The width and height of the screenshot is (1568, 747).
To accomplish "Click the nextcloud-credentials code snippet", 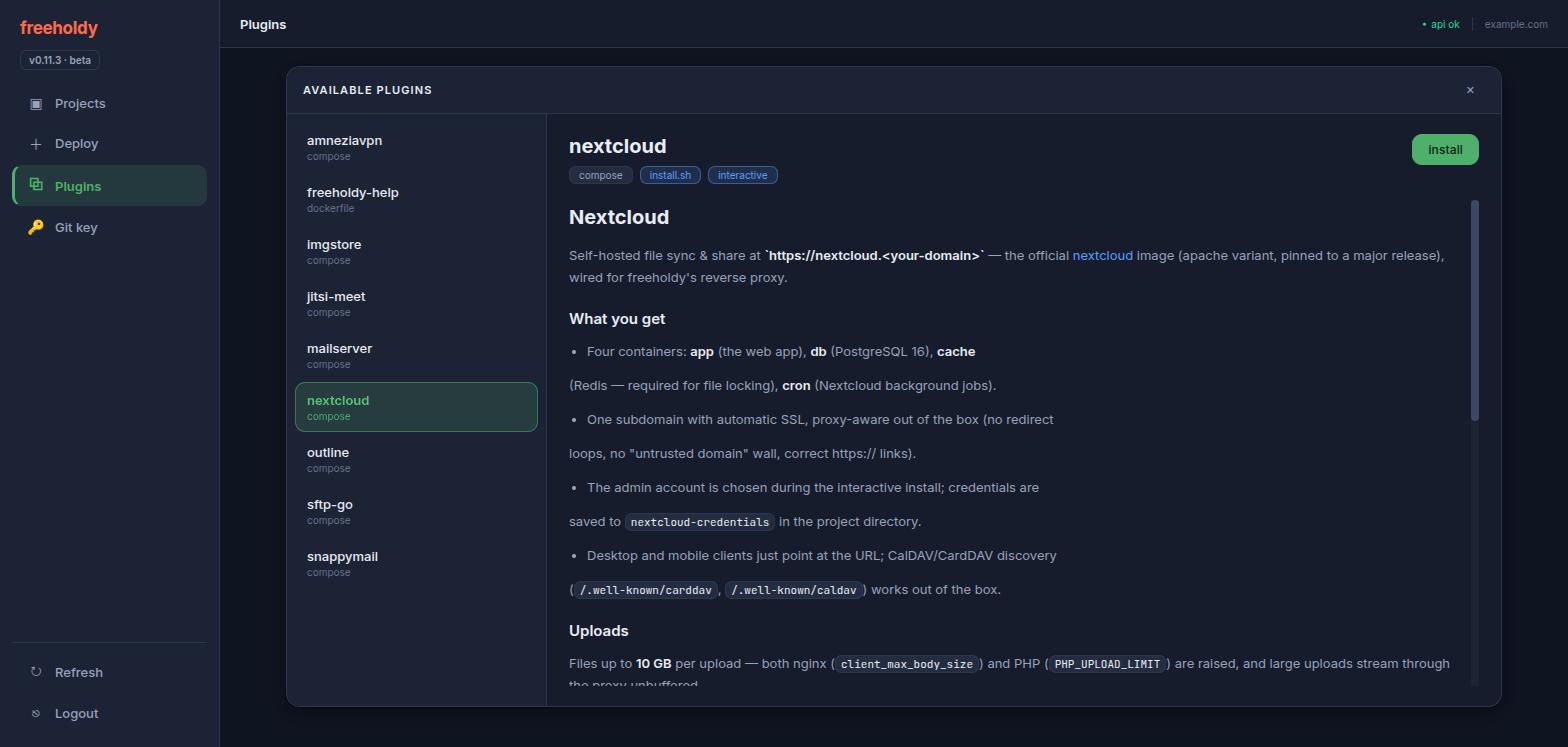I will tap(700, 522).
